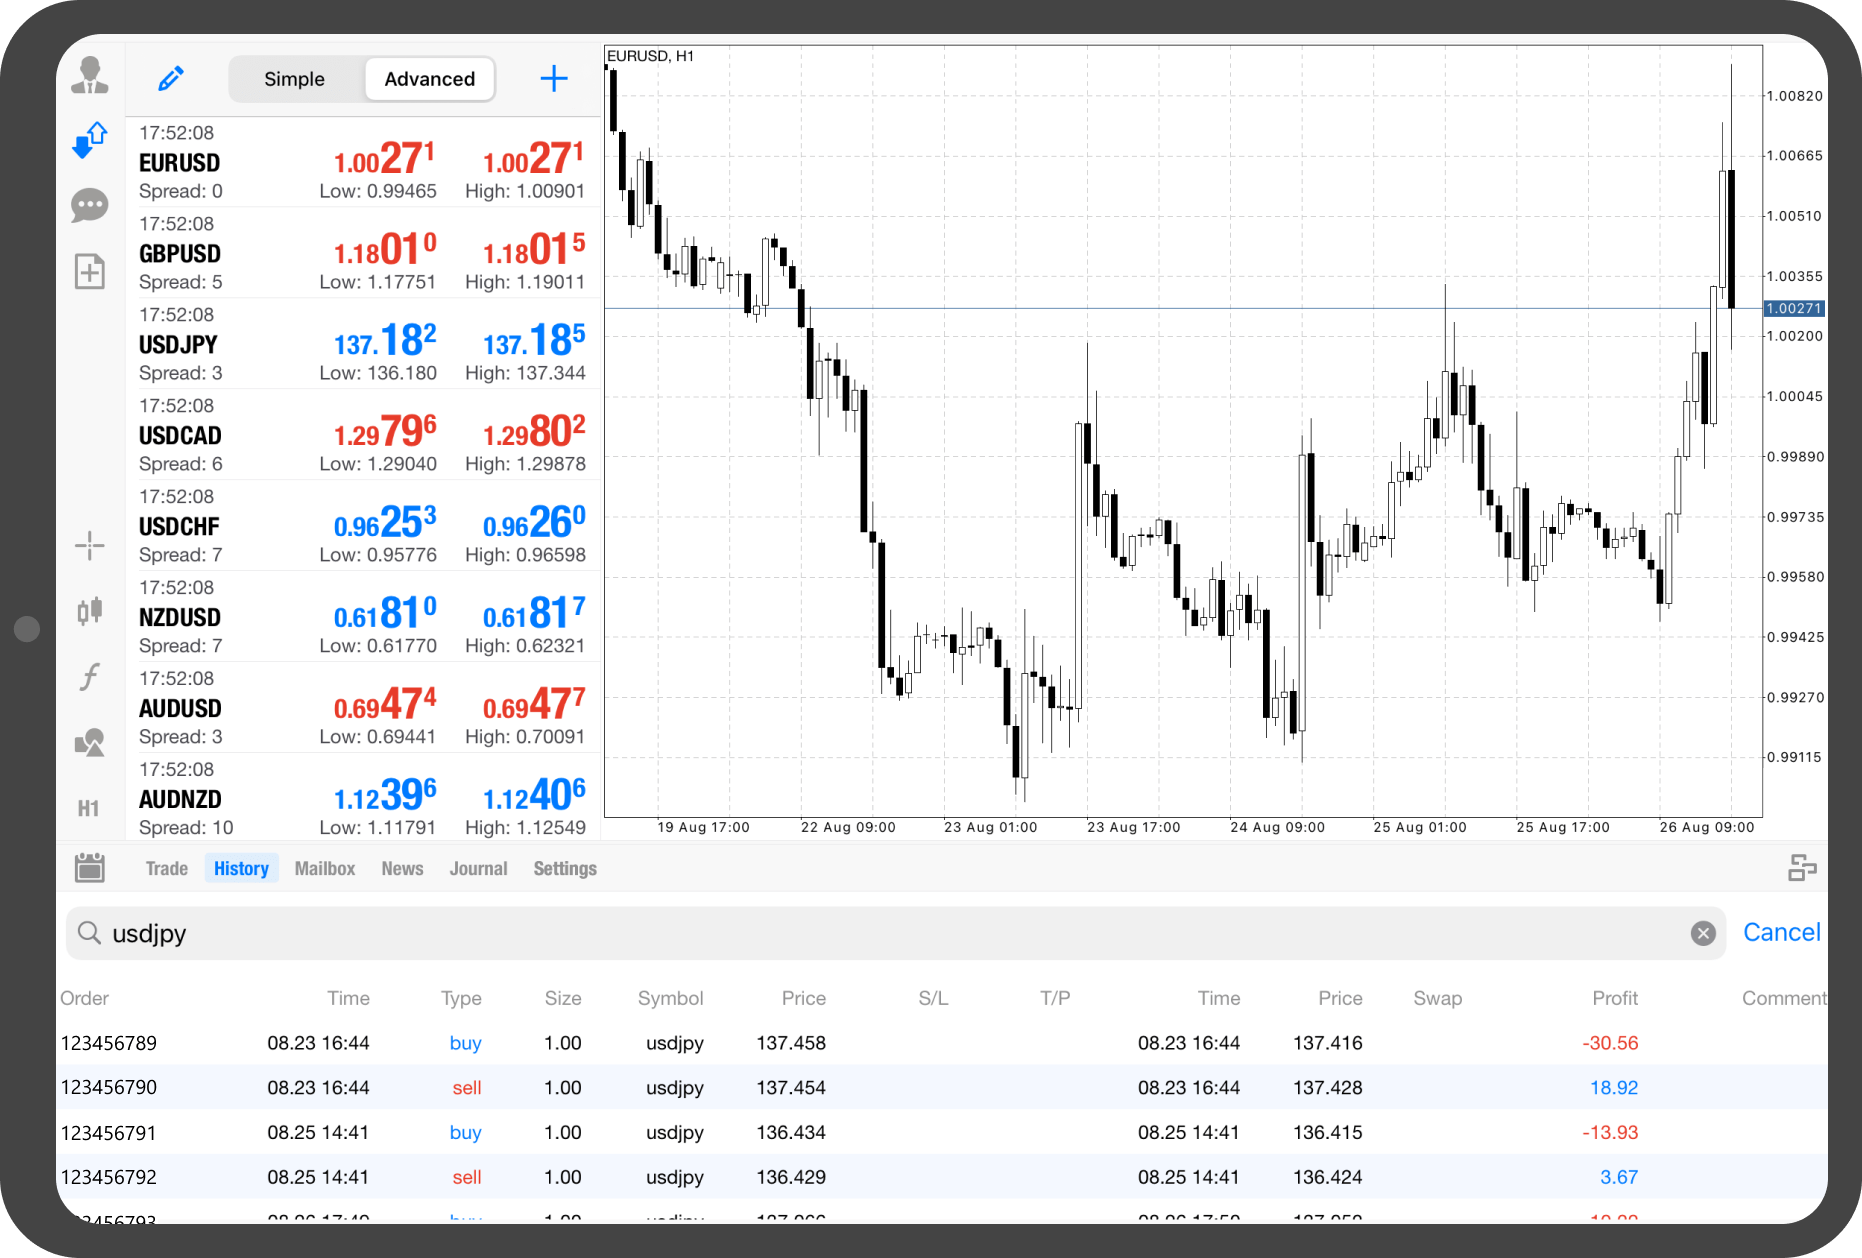Open the candlestick chart type icon
The height and width of the screenshot is (1258, 1862).
(90, 611)
